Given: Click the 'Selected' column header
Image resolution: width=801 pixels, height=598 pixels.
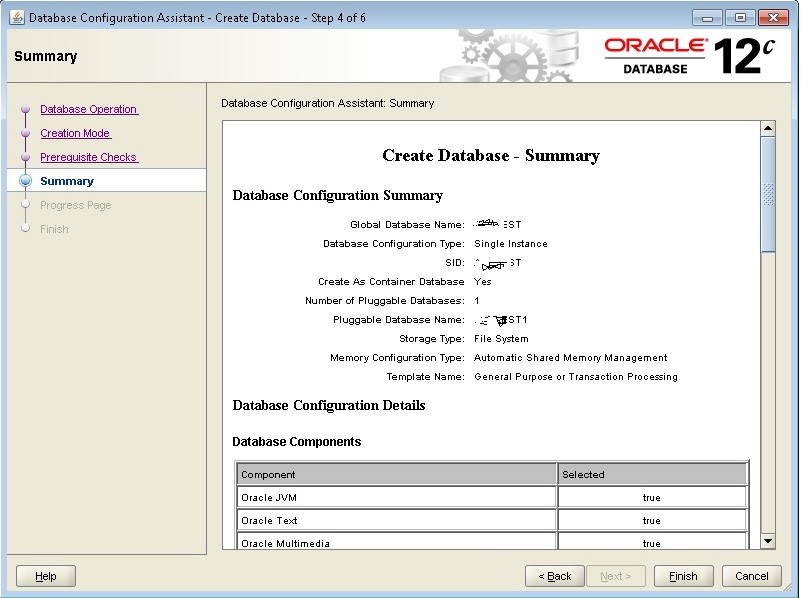Looking at the screenshot, I should [x=652, y=474].
